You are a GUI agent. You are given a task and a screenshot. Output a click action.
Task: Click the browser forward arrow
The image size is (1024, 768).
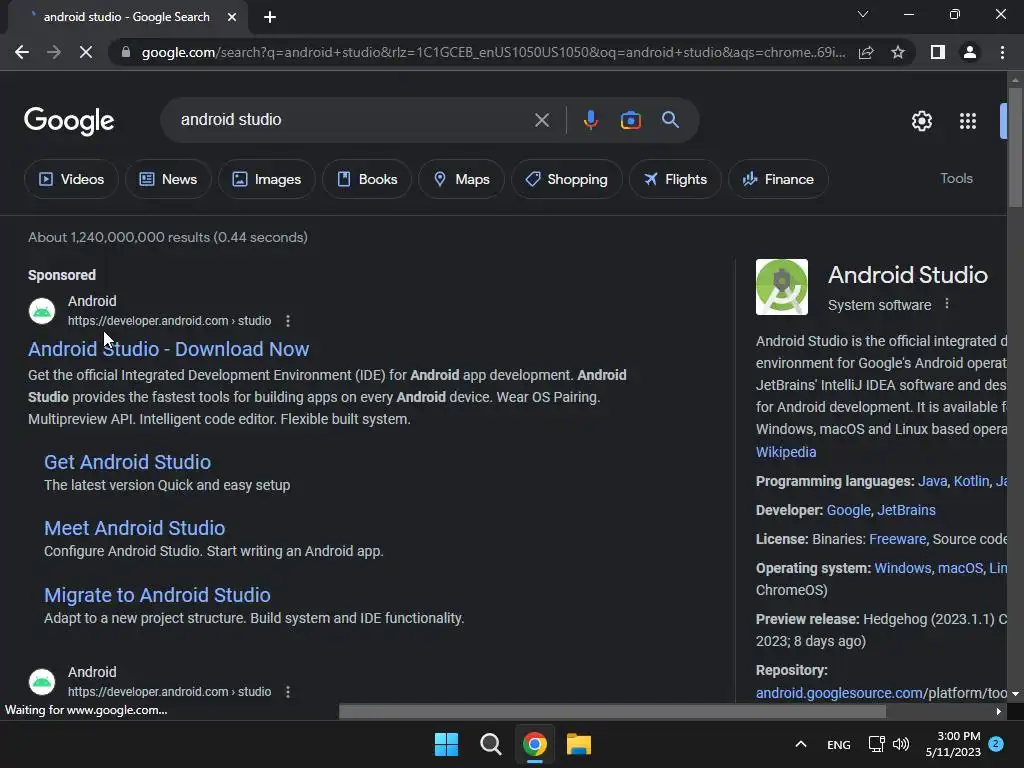54,52
